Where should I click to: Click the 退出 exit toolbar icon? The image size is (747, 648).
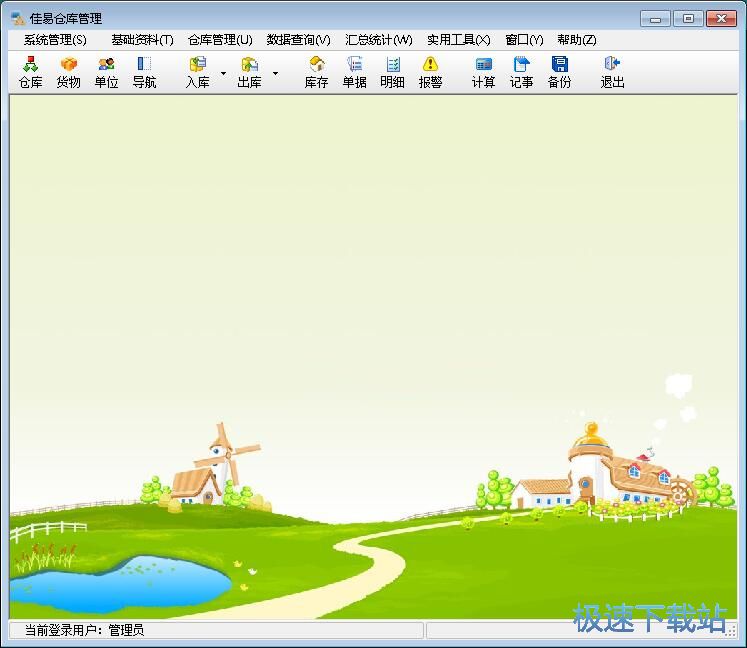(612, 72)
